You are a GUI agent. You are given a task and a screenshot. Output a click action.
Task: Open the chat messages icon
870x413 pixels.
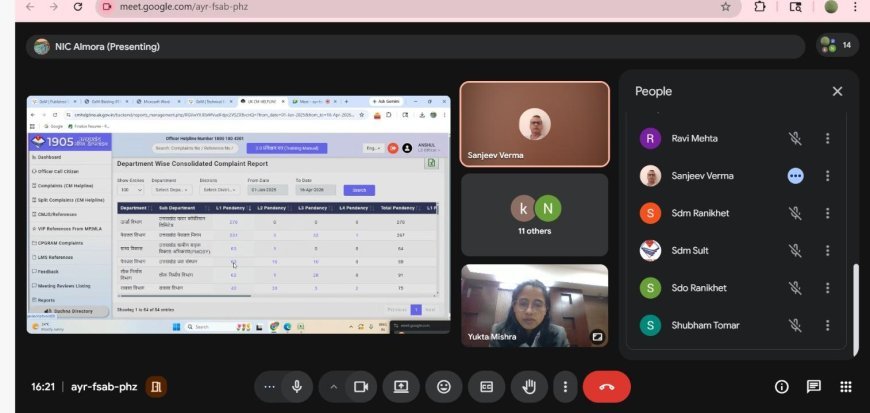813,386
